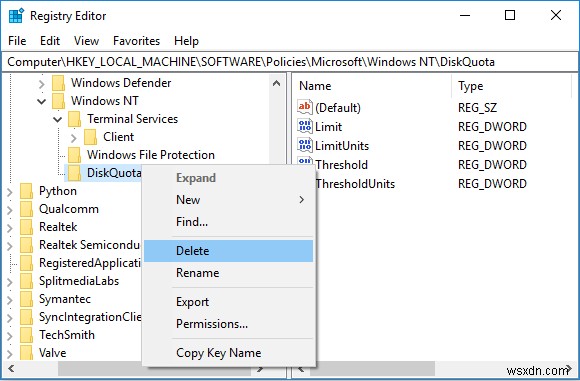
Task: Click the TechSmith folder icon
Action: click(26, 335)
